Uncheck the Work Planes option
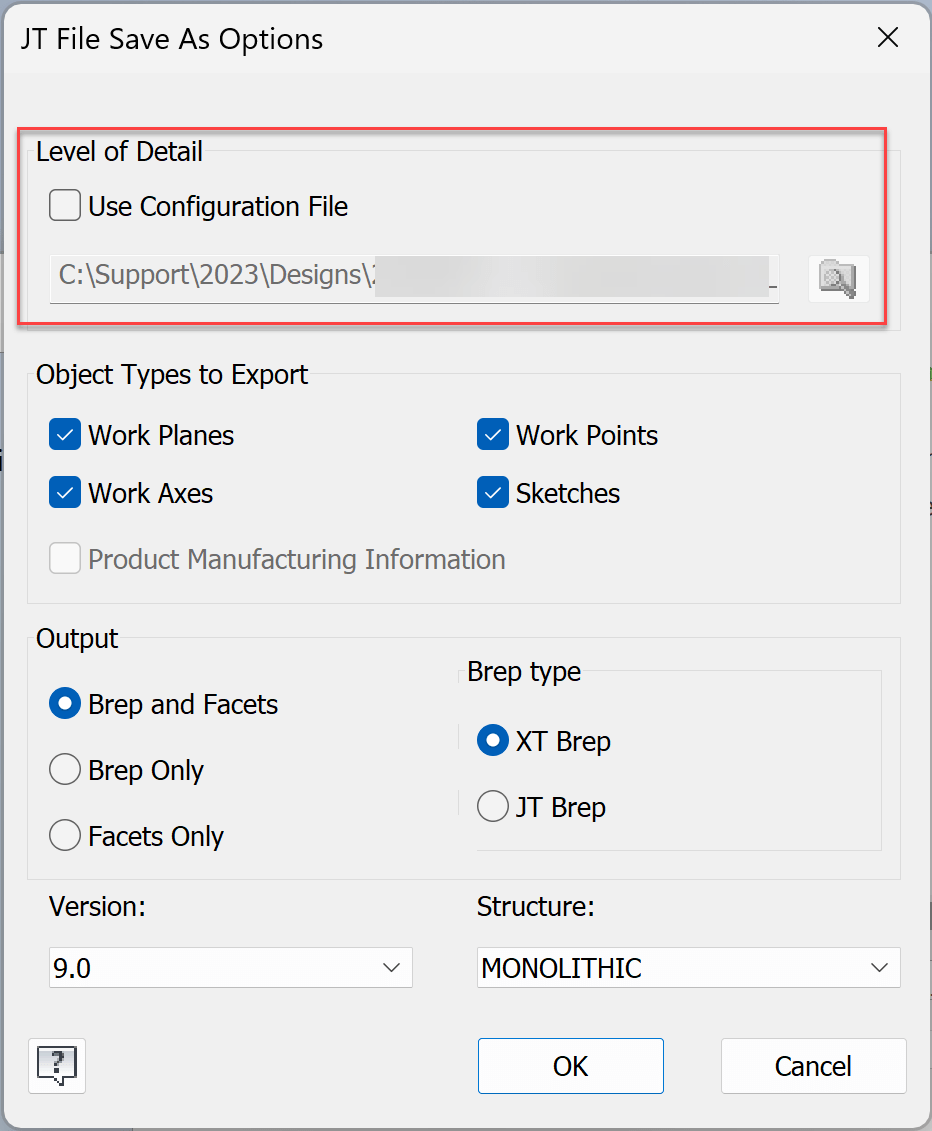The height and width of the screenshot is (1131, 932). [64, 434]
